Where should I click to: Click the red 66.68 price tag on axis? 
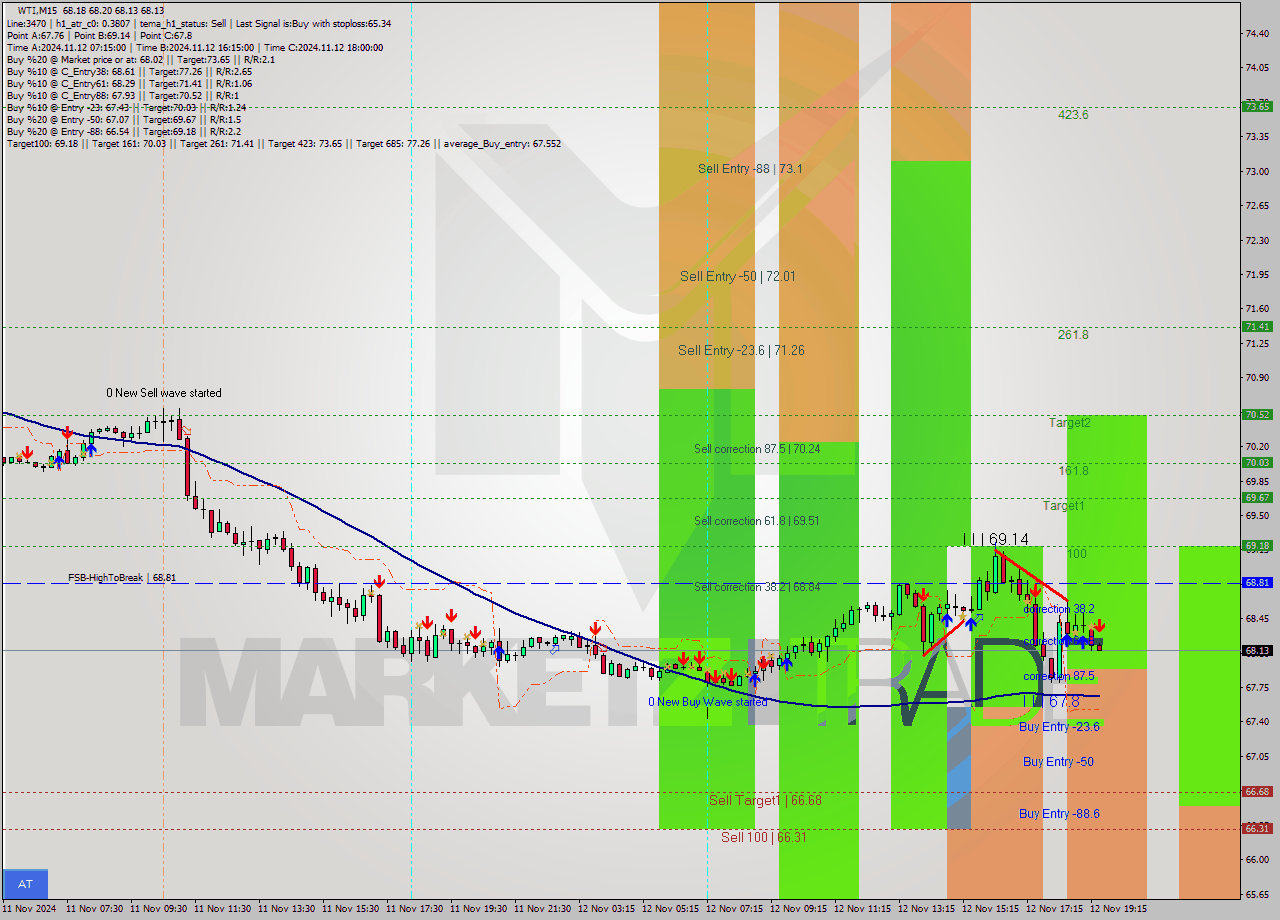1257,791
